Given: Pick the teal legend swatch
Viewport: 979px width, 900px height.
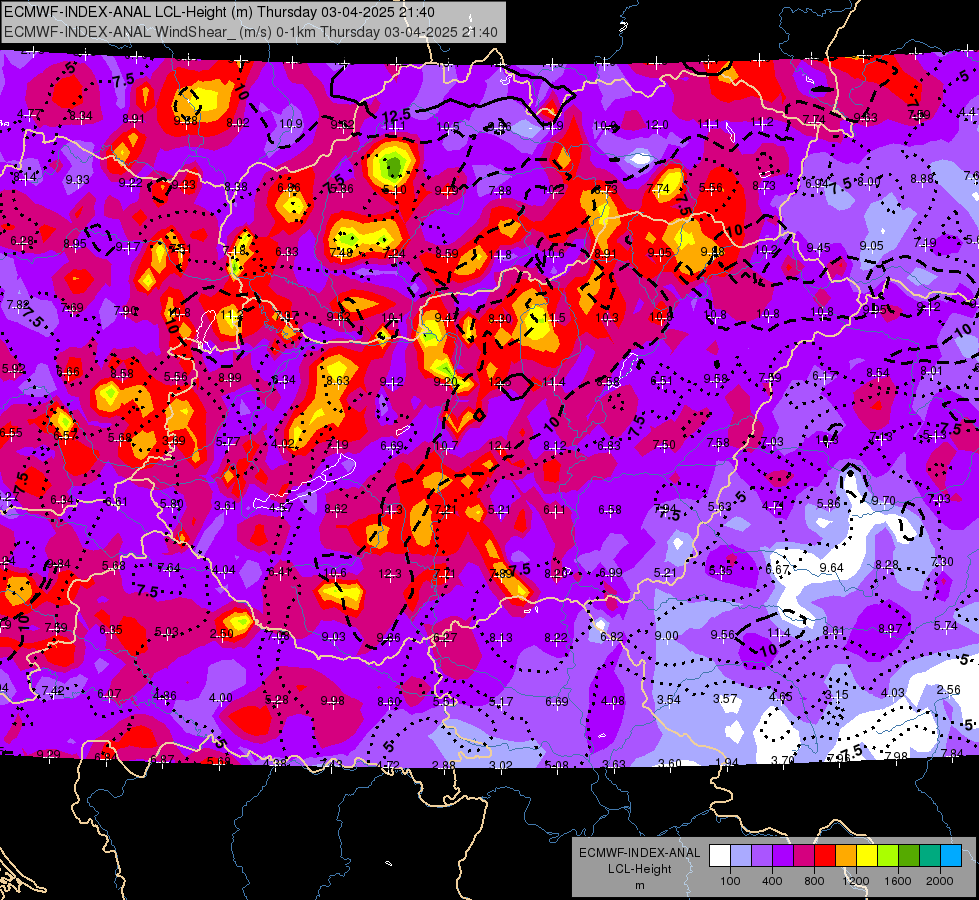Looking at the screenshot, I should pos(930,856).
